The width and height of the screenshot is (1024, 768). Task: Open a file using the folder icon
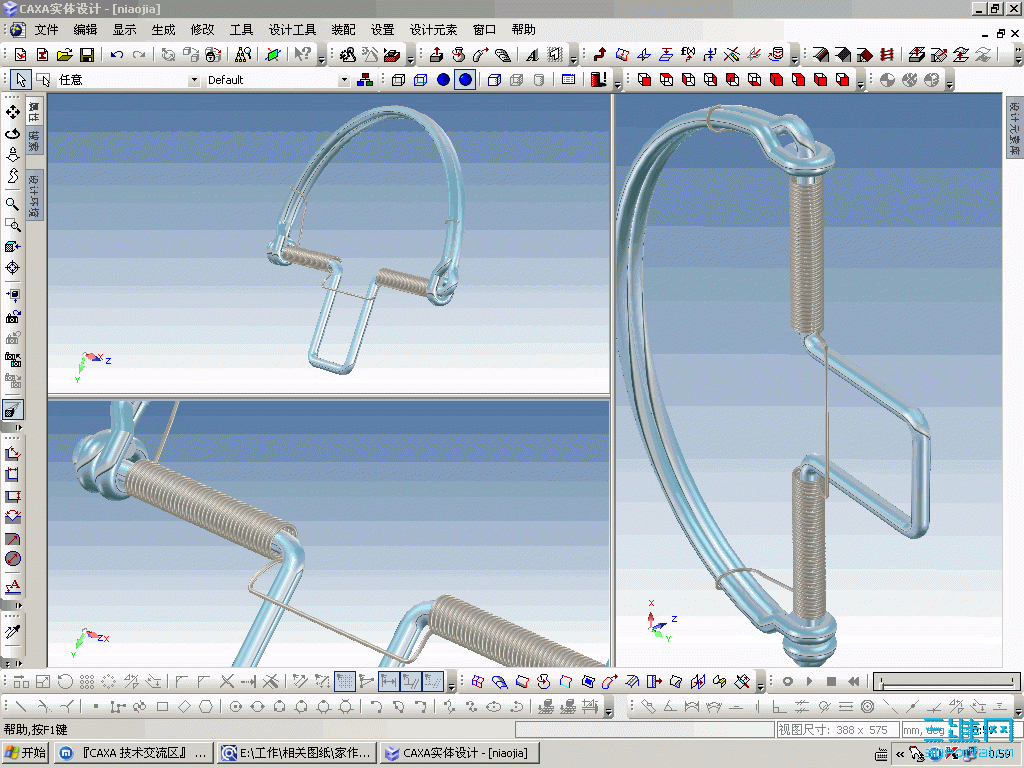pyautogui.click(x=65, y=55)
